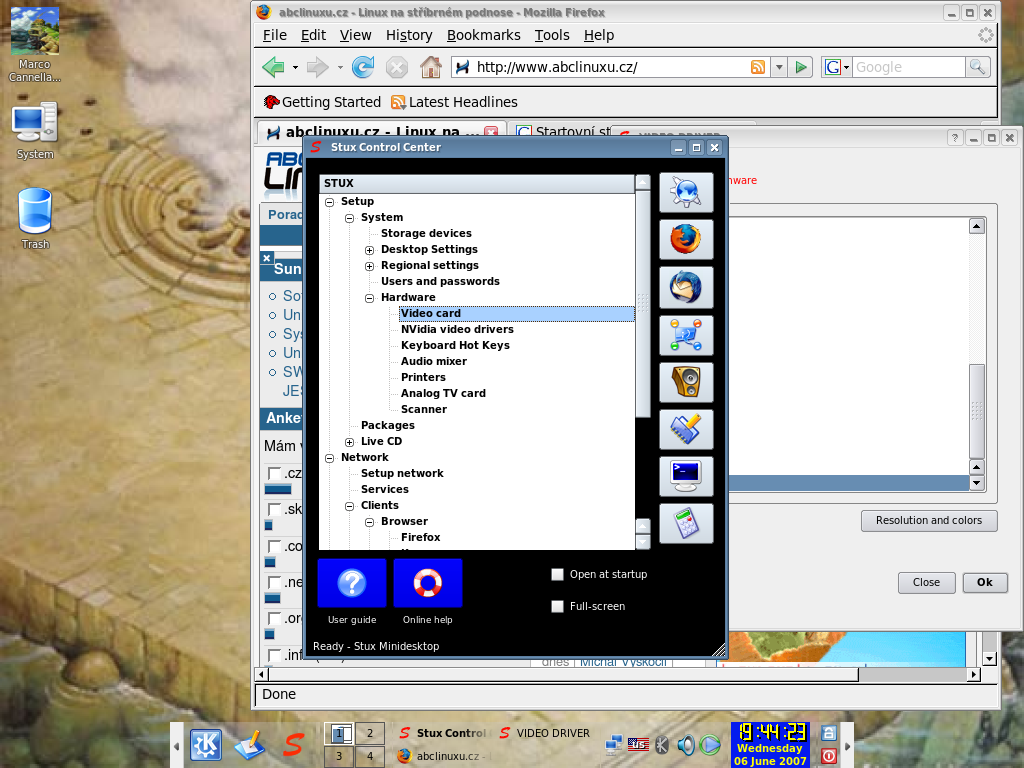Image resolution: width=1024 pixels, height=768 pixels.
Task: Click the Firefox forward arrow button
Action: 317,67
